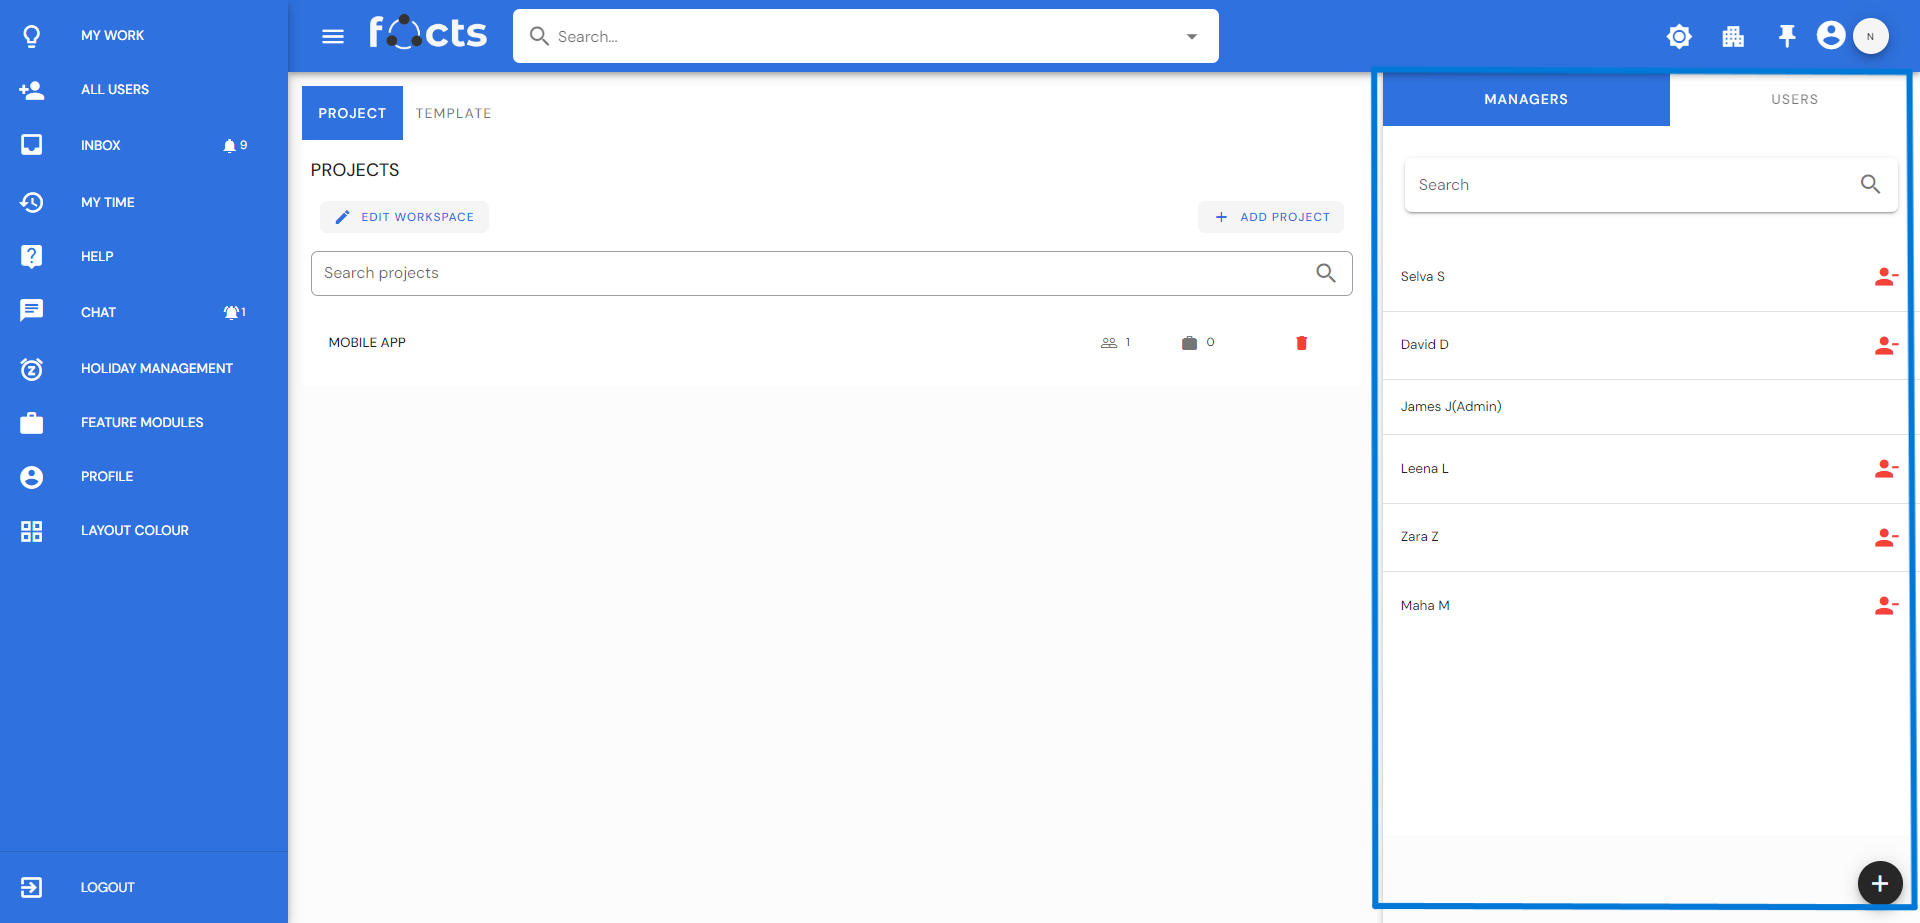The width and height of the screenshot is (1920, 923).
Task: Open theme settings sun icon
Action: [x=1679, y=37]
